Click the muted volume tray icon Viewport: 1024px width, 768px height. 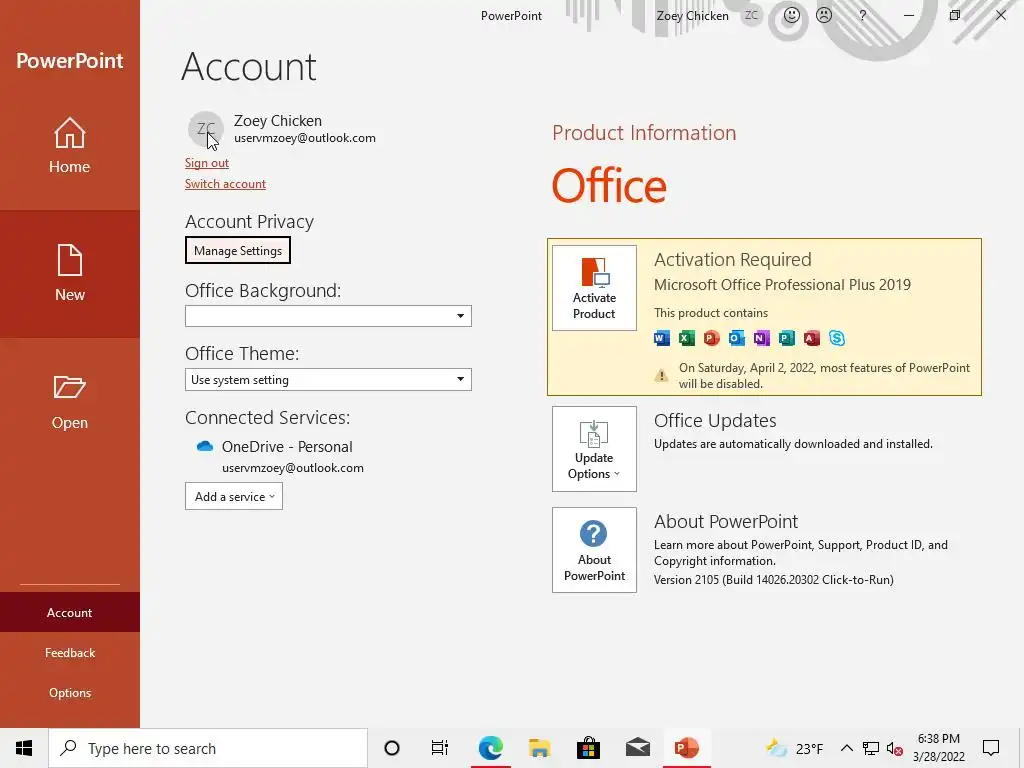click(x=895, y=748)
